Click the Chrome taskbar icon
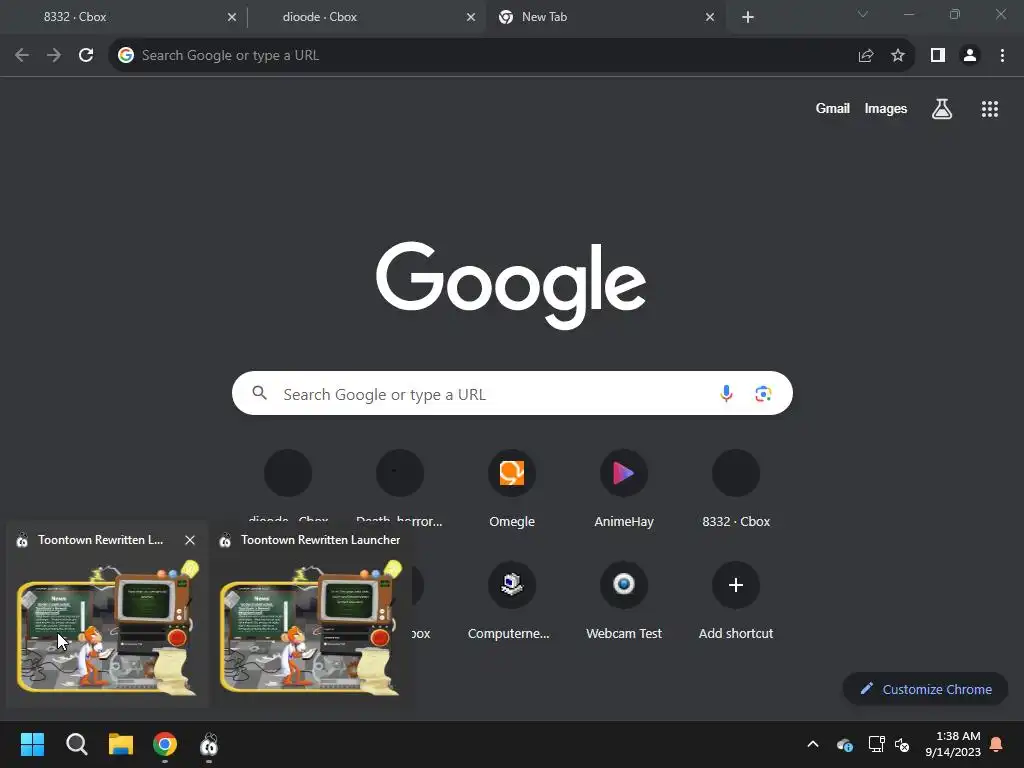1024x768 pixels. click(165, 744)
